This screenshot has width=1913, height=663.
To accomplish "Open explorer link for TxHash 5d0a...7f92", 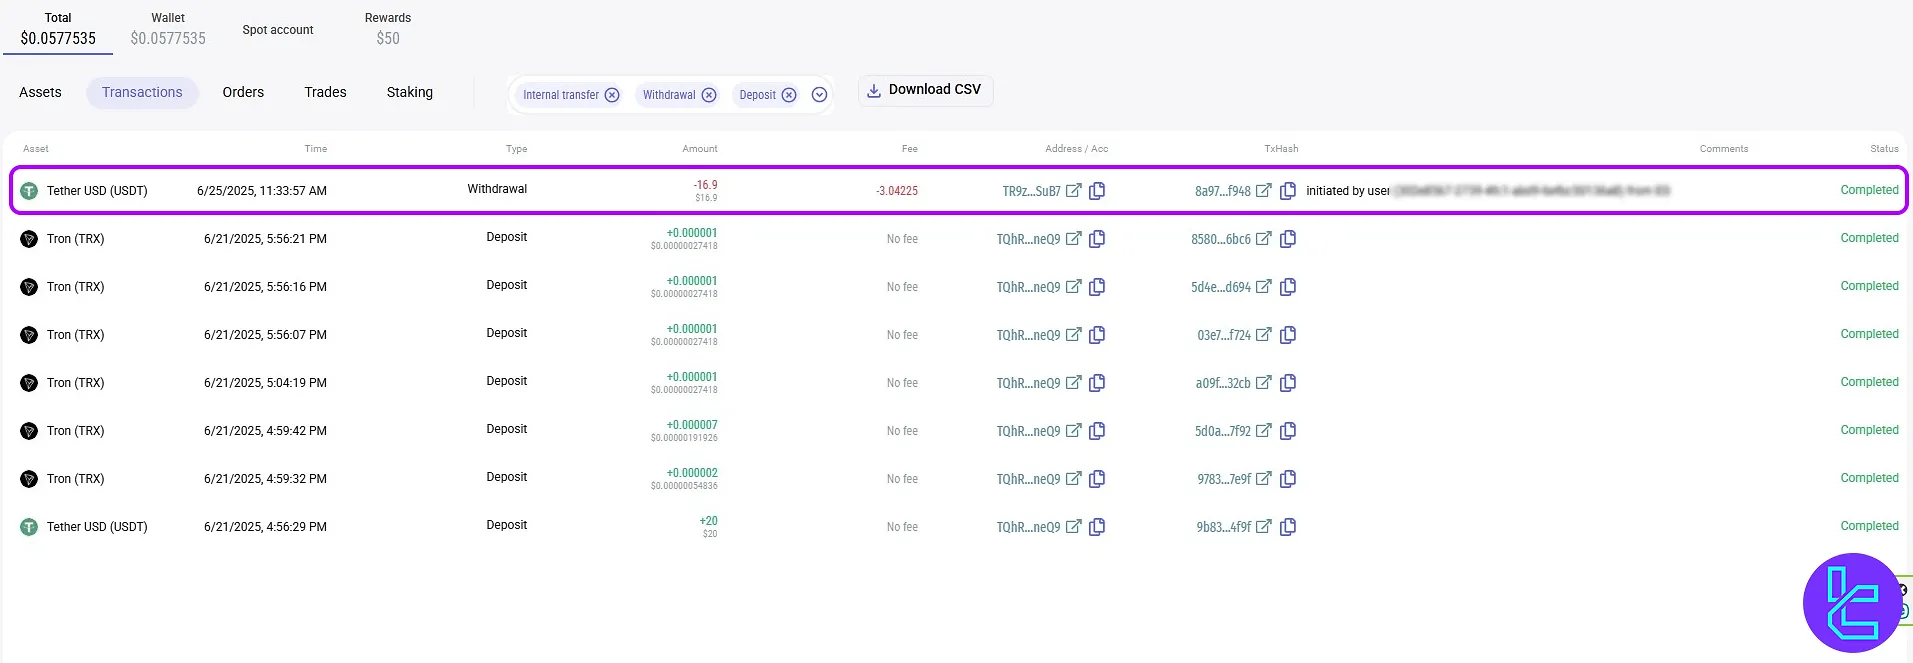I will pos(1263,430).
